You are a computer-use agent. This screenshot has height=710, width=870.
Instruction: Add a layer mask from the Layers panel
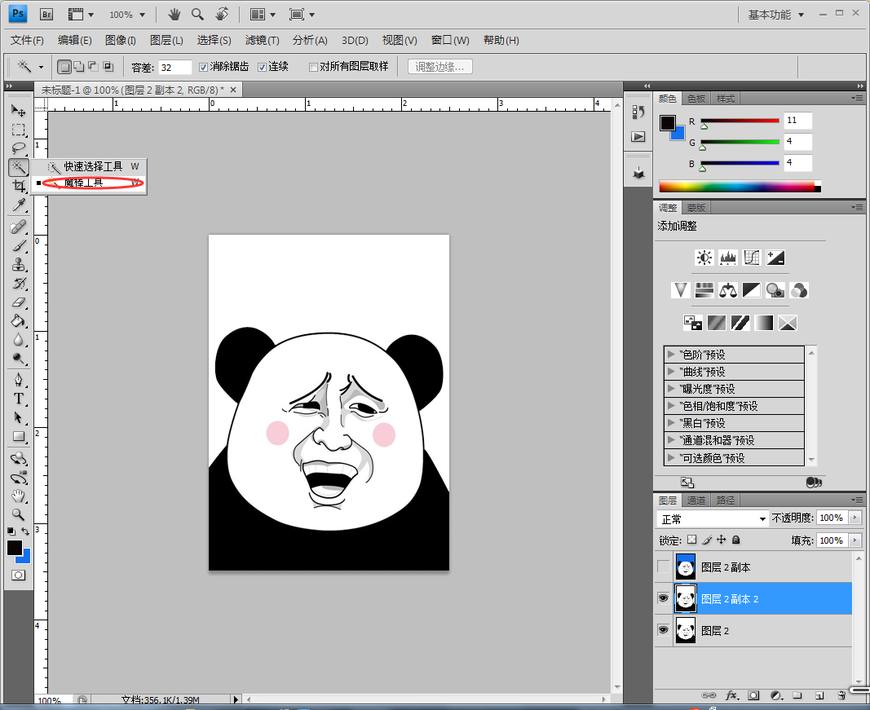tap(752, 694)
